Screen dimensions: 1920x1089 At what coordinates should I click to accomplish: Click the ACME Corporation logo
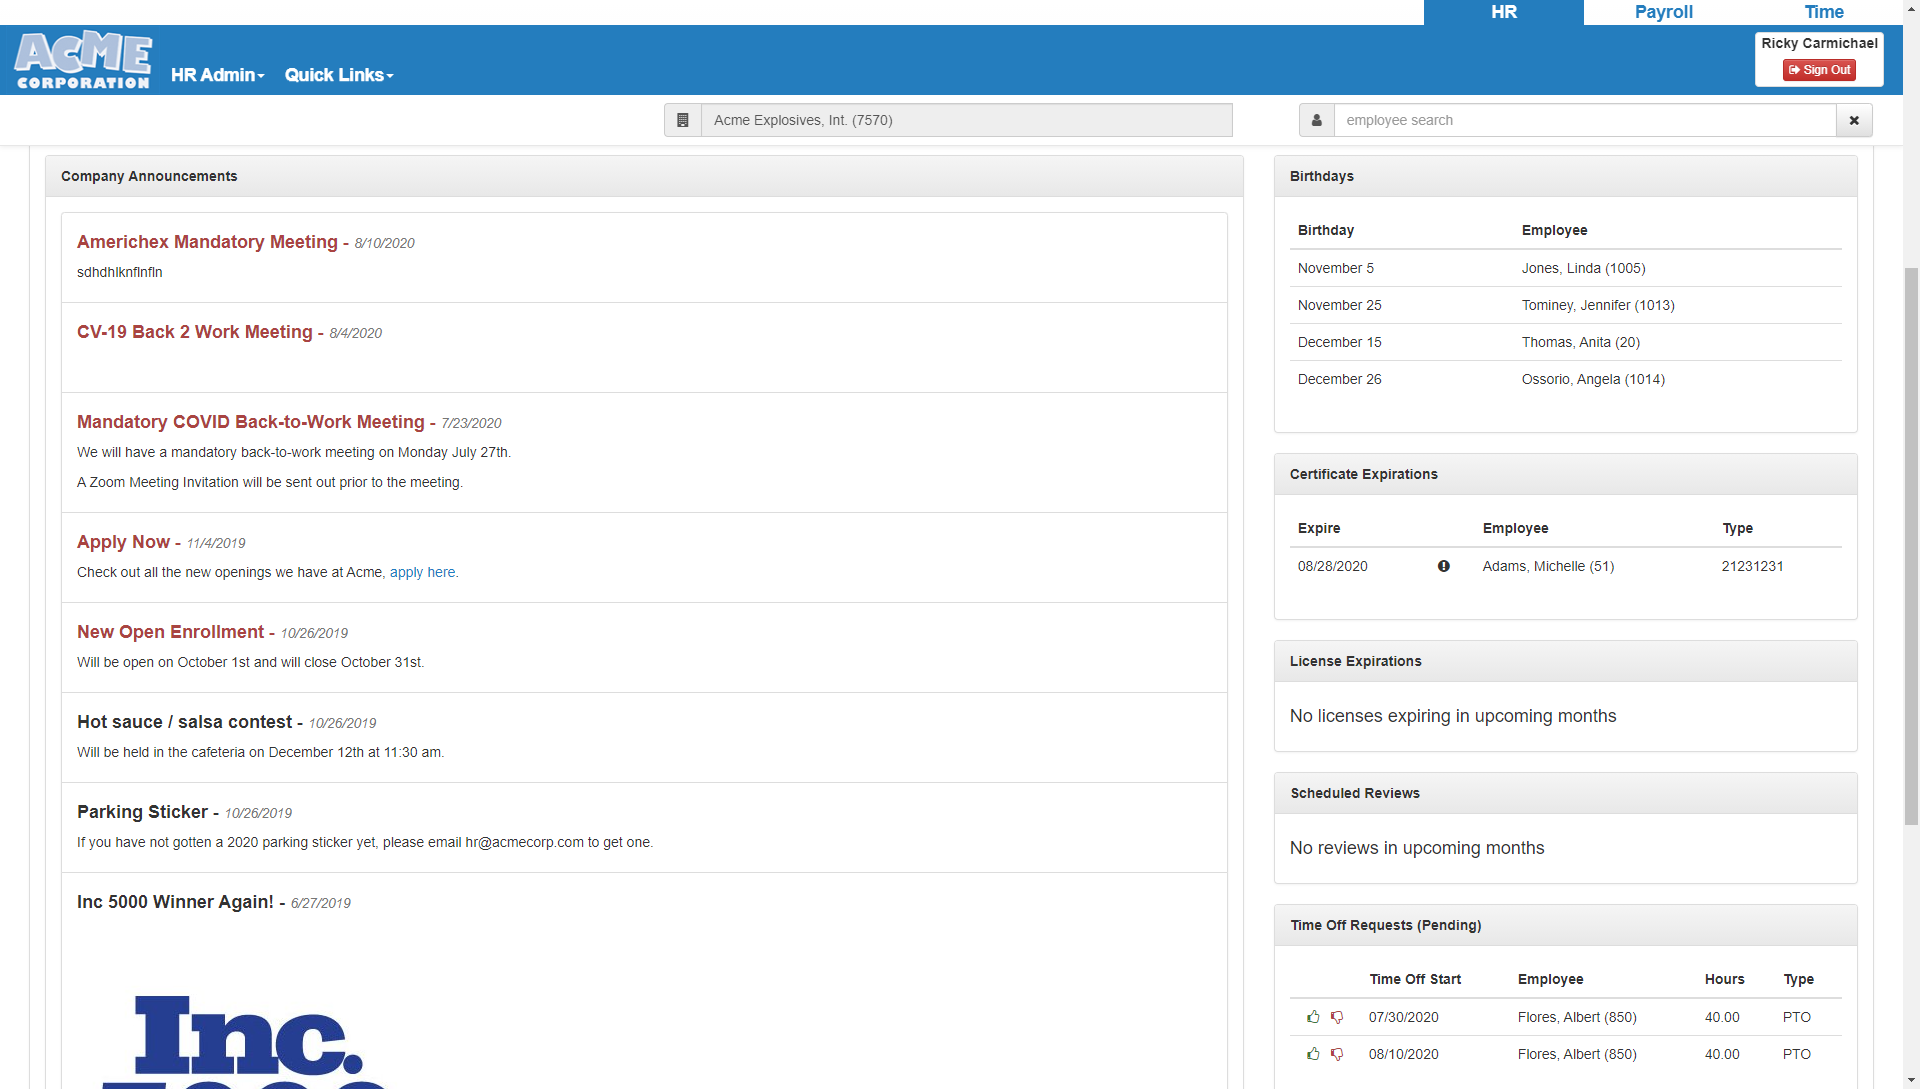click(82, 60)
